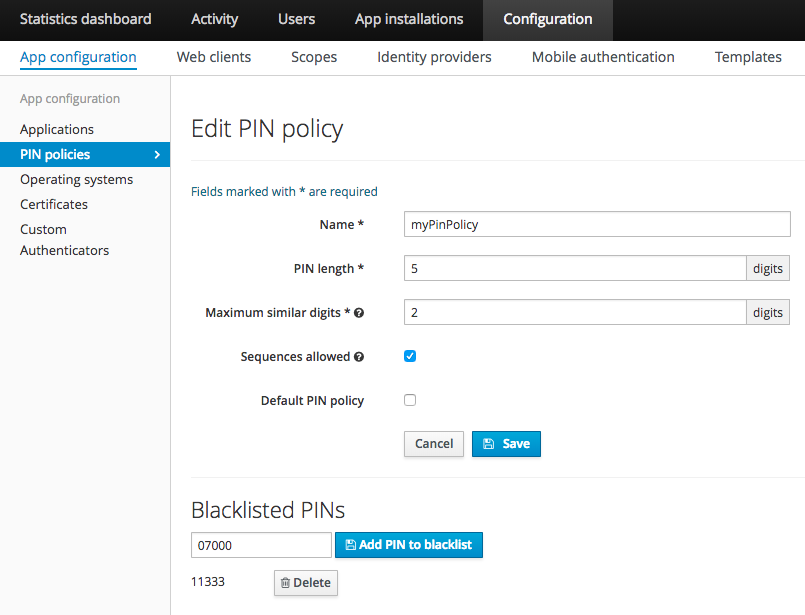Click the disk icon on Add PIN to blacklist

[350, 545]
